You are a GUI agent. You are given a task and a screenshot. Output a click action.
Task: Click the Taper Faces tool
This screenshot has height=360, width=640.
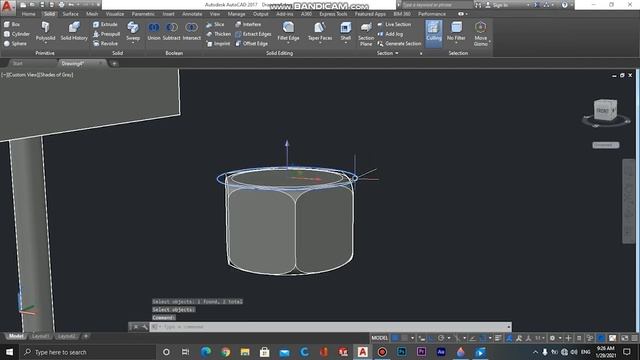[x=320, y=31]
